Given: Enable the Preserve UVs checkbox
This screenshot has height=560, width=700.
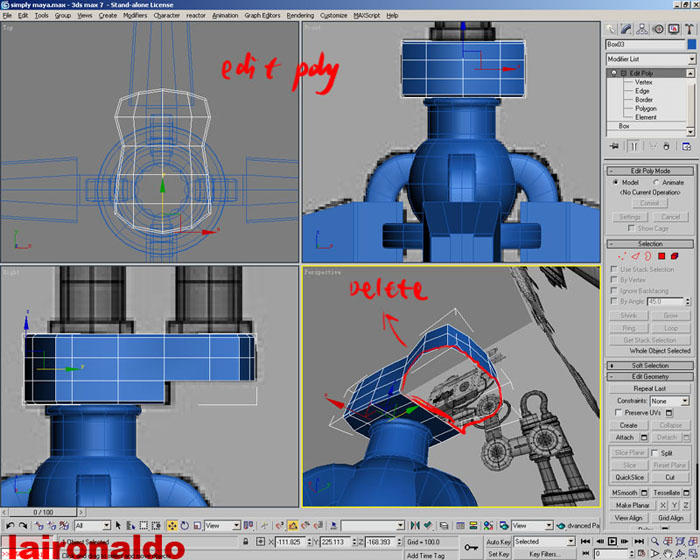Looking at the screenshot, I should coord(616,412).
